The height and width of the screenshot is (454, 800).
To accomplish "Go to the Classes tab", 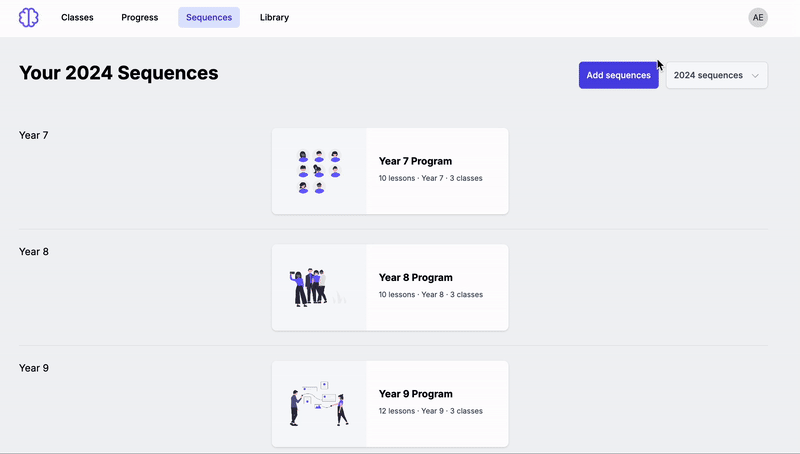I will (77, 17).
